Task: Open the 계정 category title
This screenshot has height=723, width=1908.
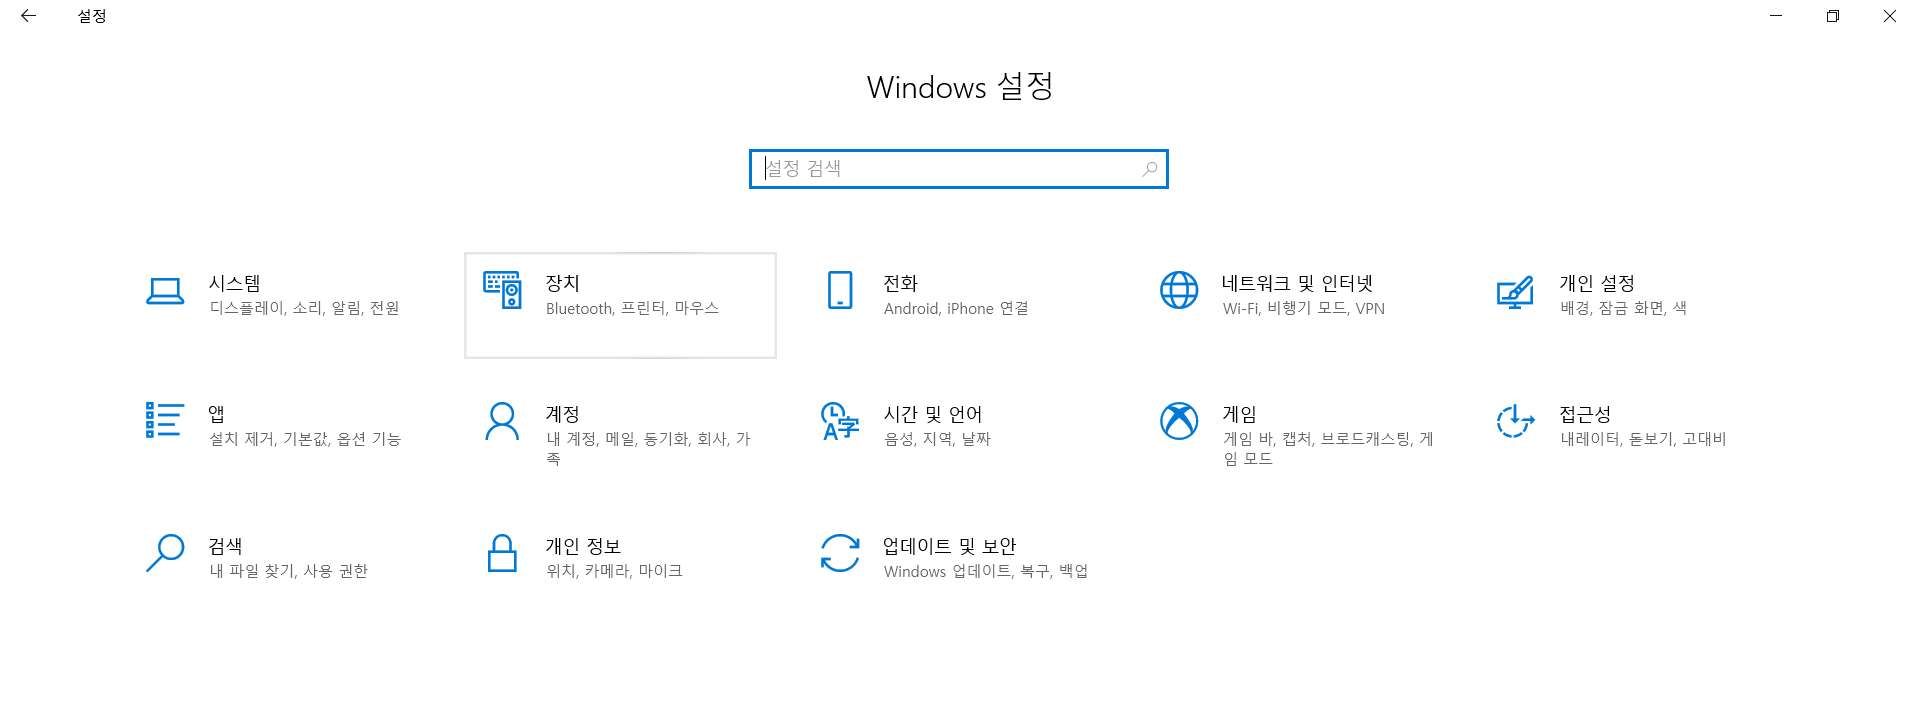Action: coord(562,414)
